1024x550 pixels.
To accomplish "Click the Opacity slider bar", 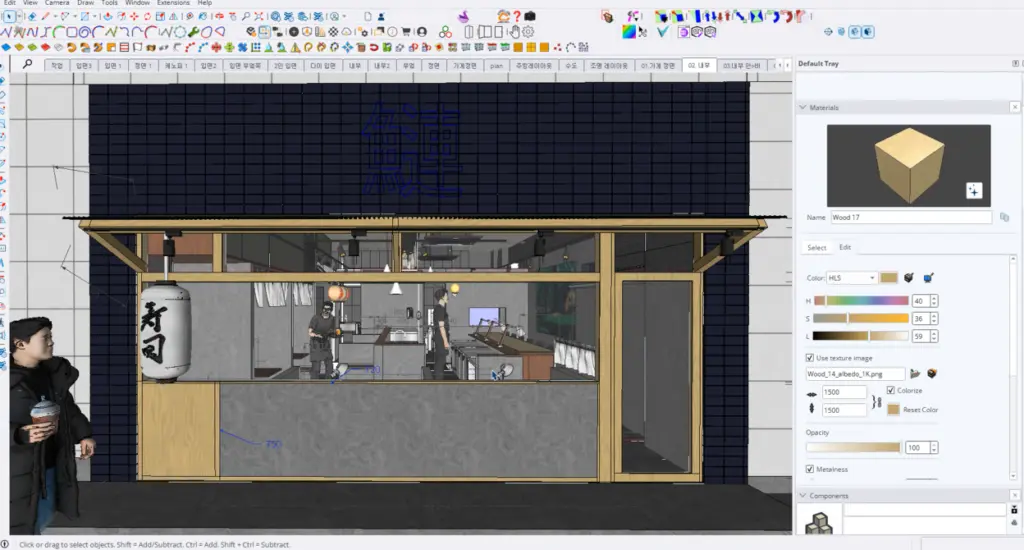I will click(x=853, y=447).
